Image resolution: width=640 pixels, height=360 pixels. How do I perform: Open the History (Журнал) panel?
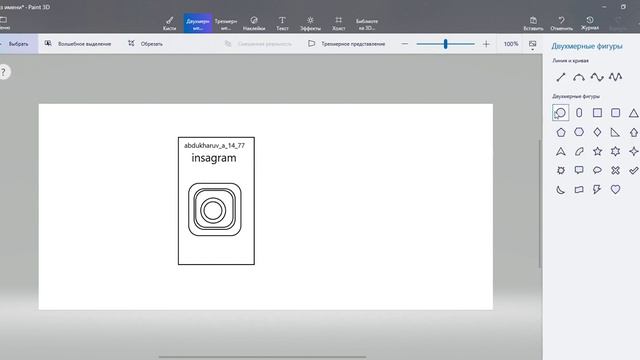590,23
